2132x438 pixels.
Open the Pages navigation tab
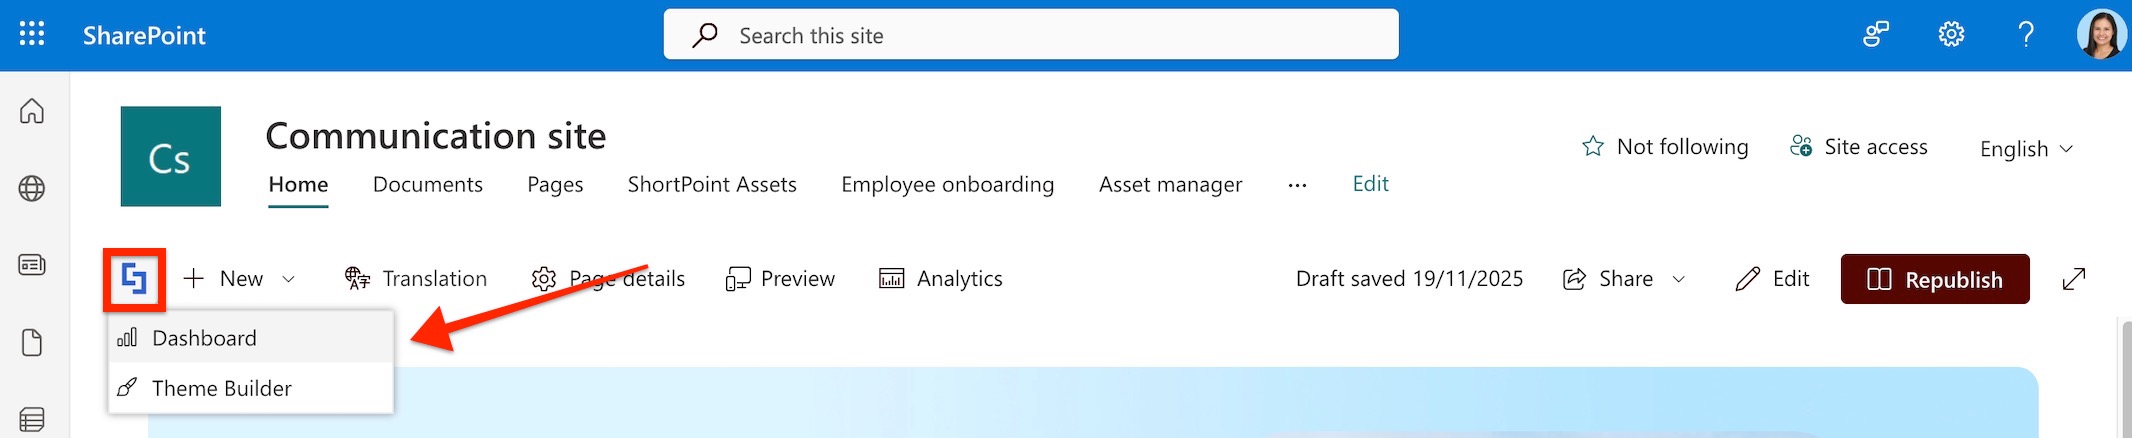tap(555, 185)
